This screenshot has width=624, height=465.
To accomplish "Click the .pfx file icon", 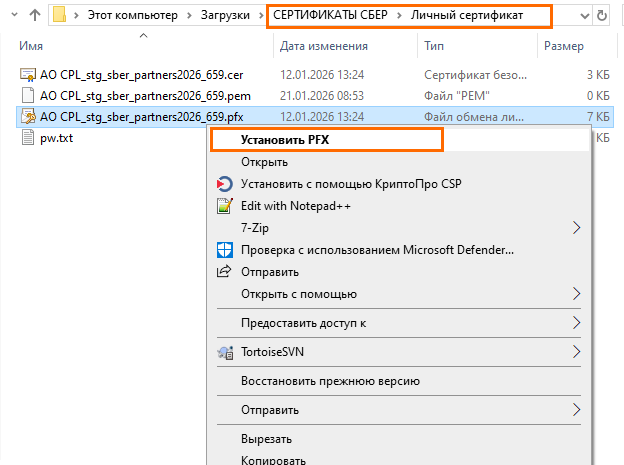I will coord(28,116).
